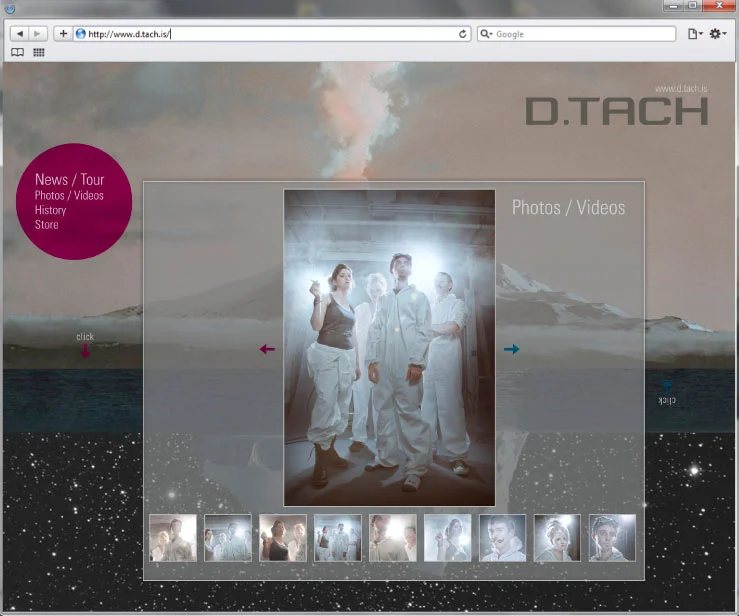Open the History page link
Screen dimensions: 739x616
coord(50,210)
